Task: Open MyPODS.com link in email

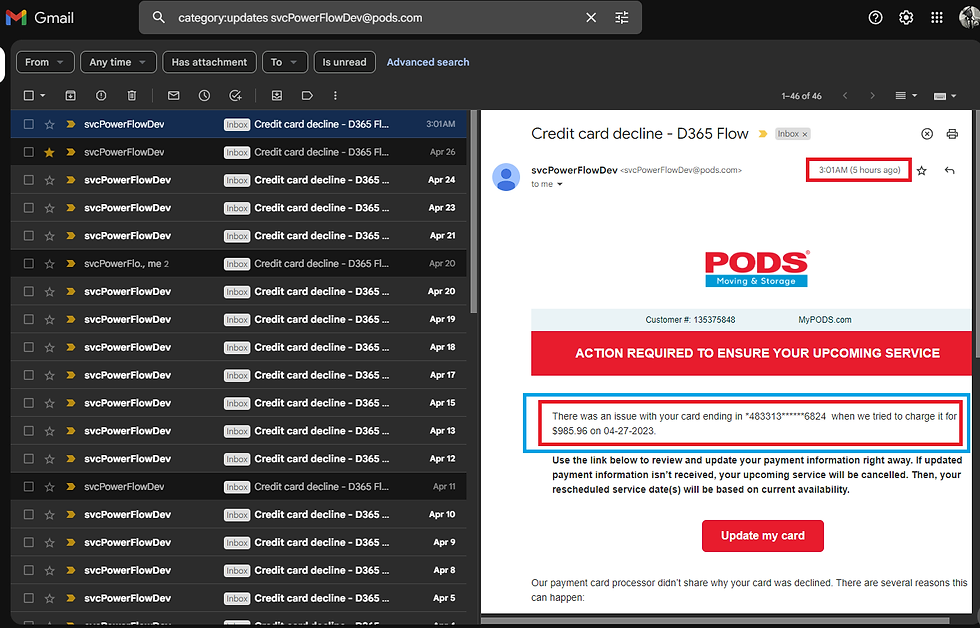Action: point(824,319)
